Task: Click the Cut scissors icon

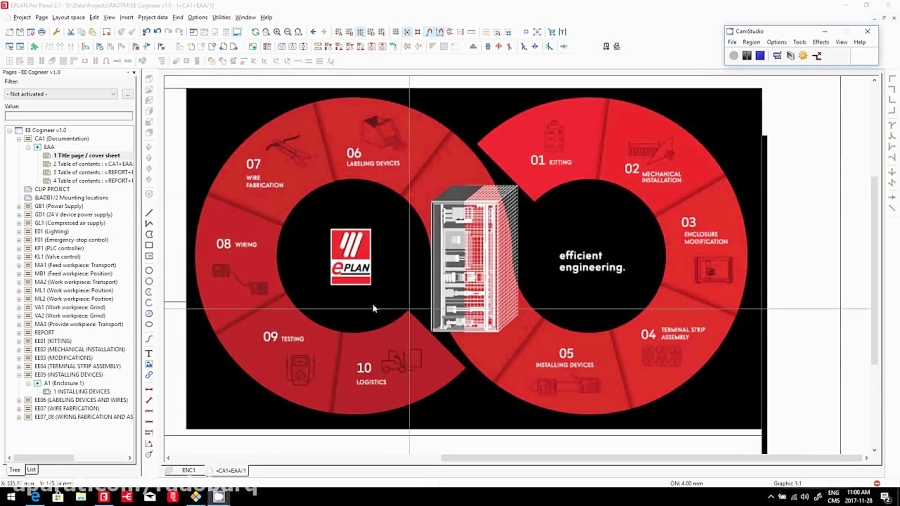Action: (x=71, y=32)
